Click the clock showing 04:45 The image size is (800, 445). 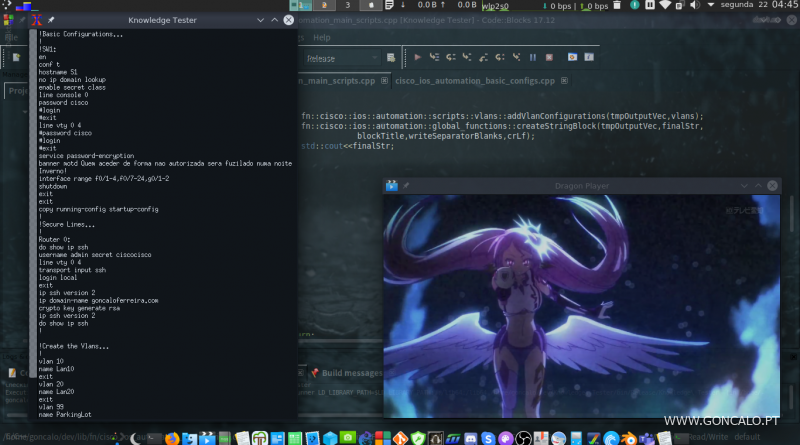(785, 6)
